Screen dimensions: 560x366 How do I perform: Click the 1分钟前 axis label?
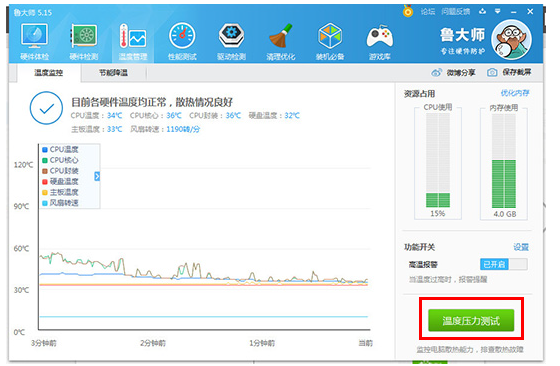click(x=262, y=343)
